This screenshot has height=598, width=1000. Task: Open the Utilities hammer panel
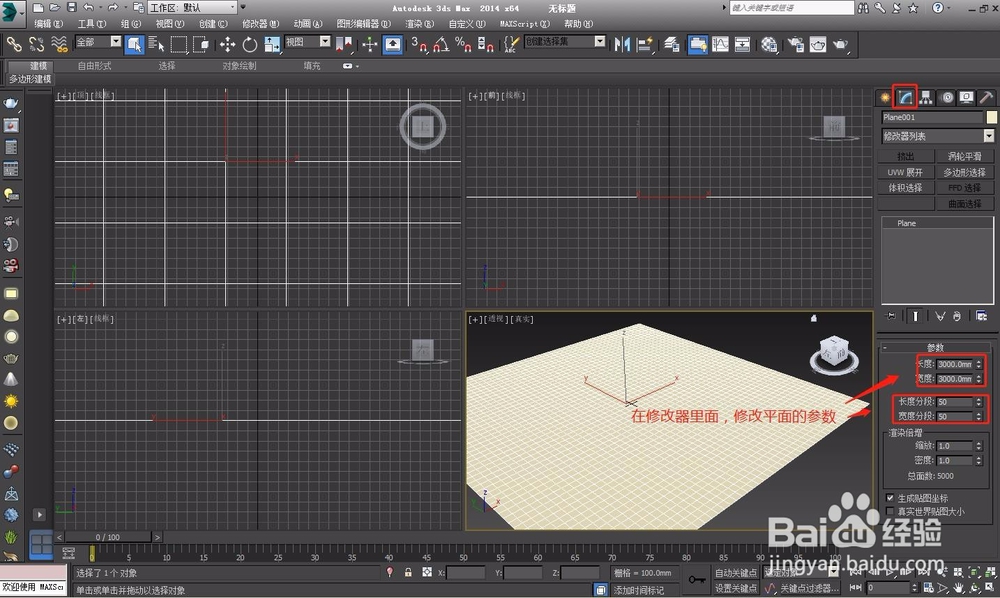click(x=986, y=98)
